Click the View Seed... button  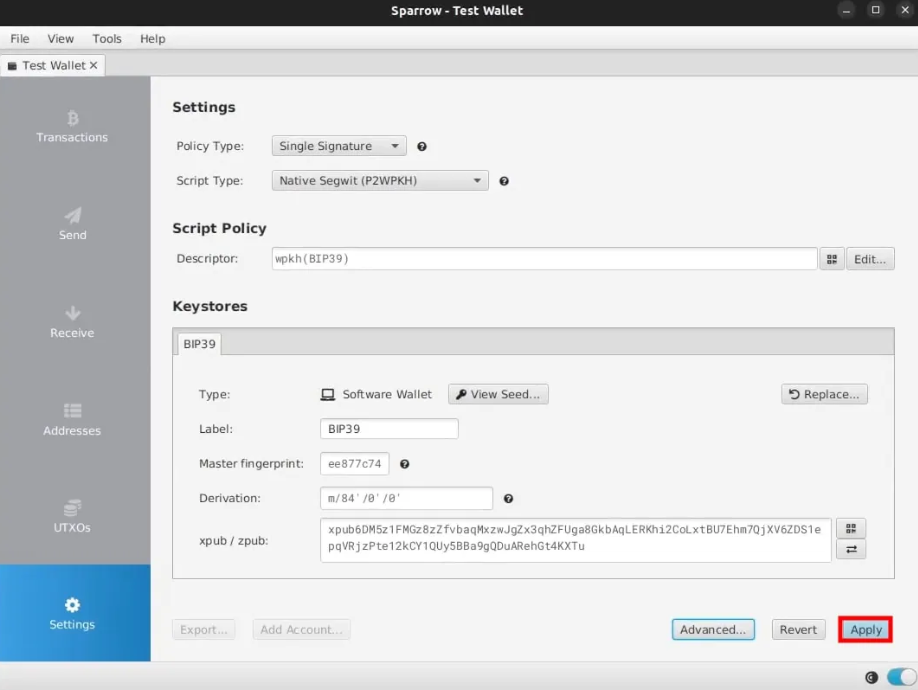(498, 394)
